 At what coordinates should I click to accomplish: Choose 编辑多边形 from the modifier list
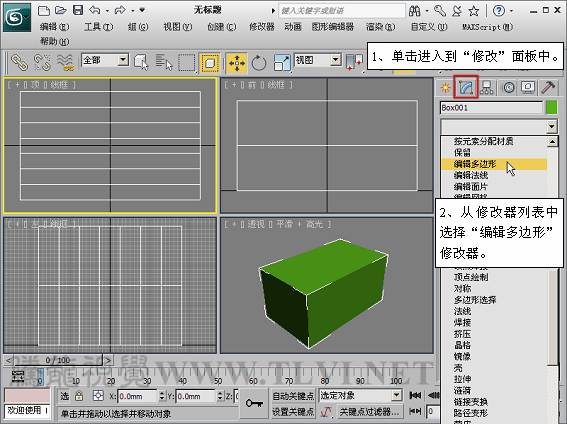(x=494, y=164)
